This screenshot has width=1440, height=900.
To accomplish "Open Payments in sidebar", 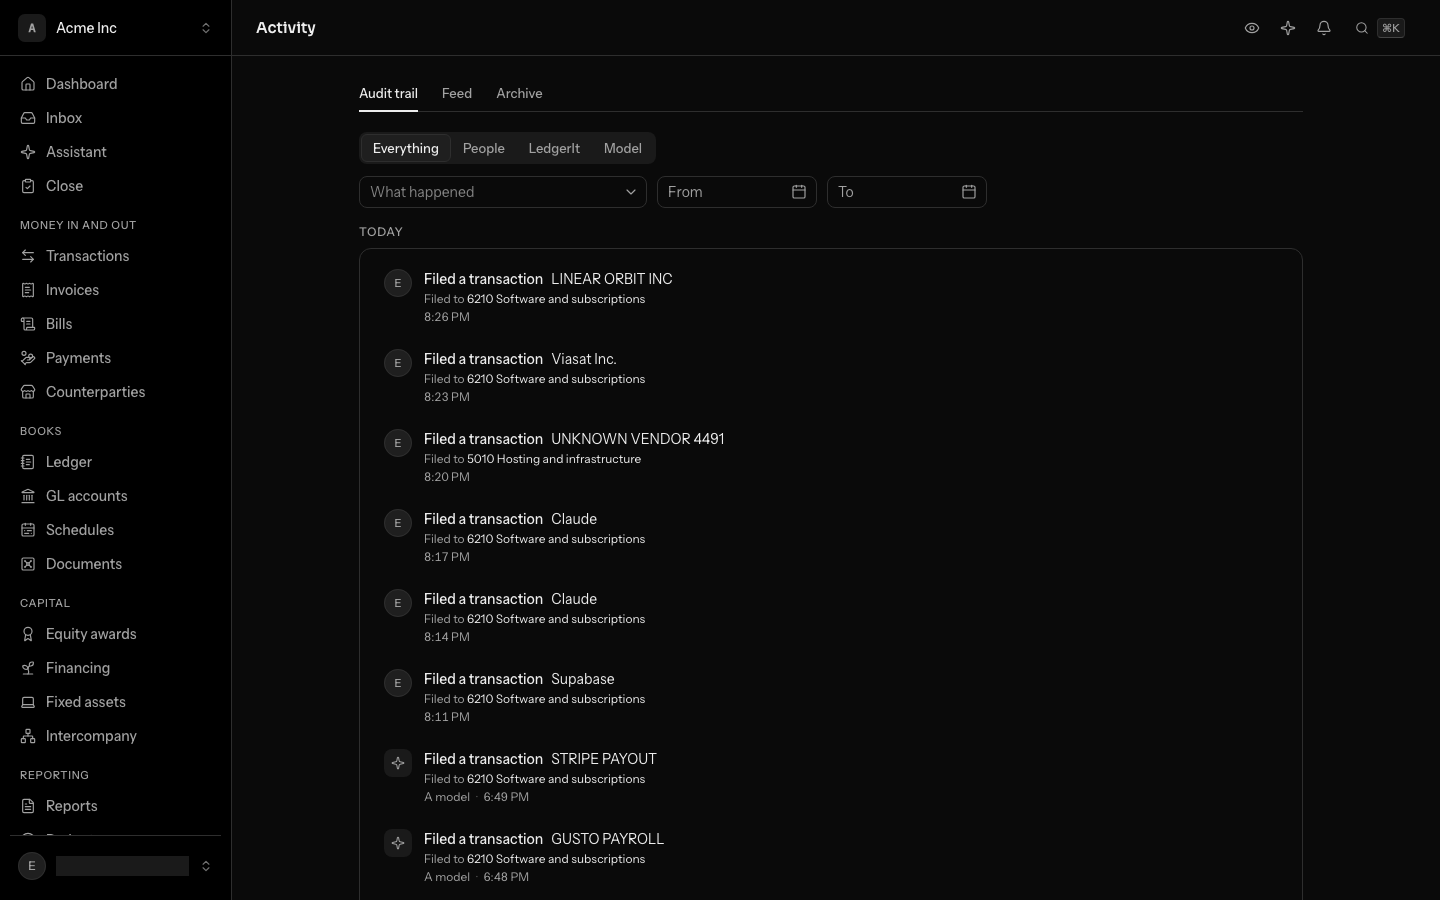I will click(115, 358).
